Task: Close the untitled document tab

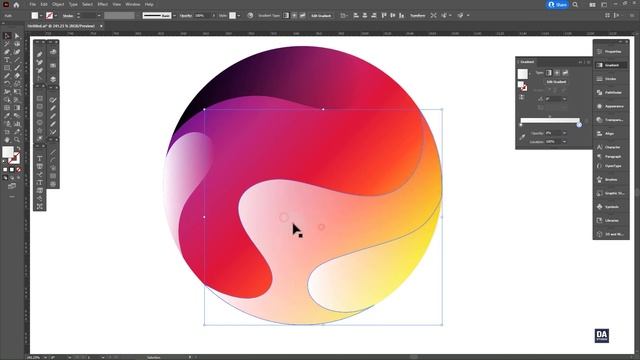Action: tap(101, 26)
